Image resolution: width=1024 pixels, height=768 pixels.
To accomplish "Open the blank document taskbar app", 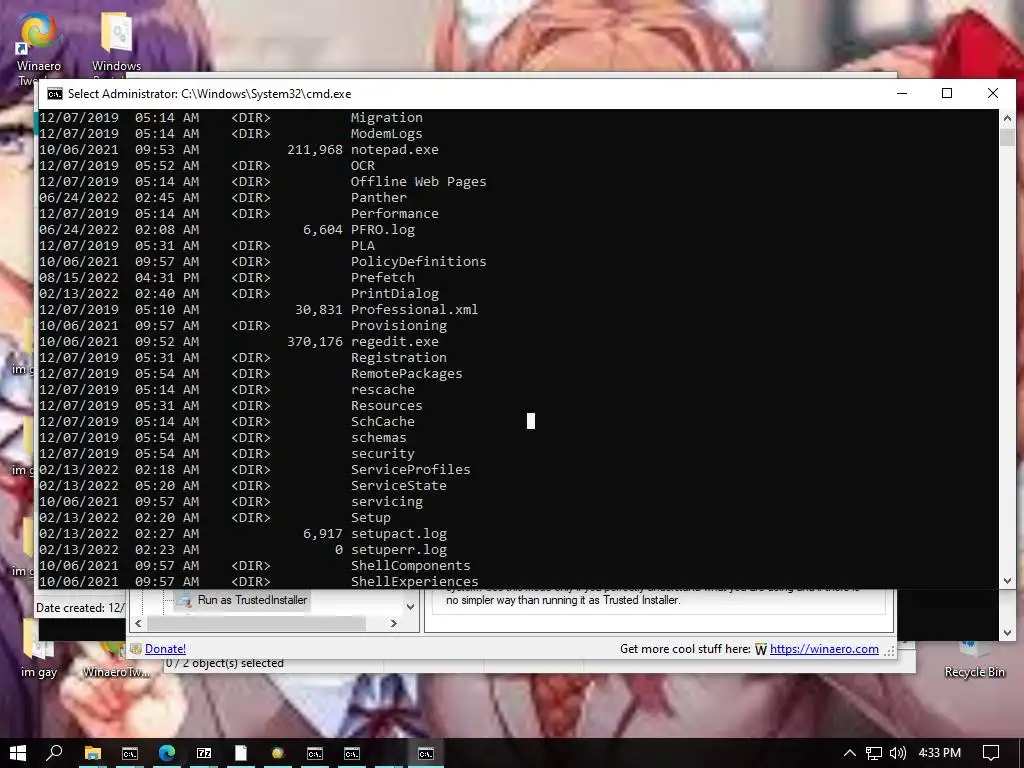I will 241,753.
